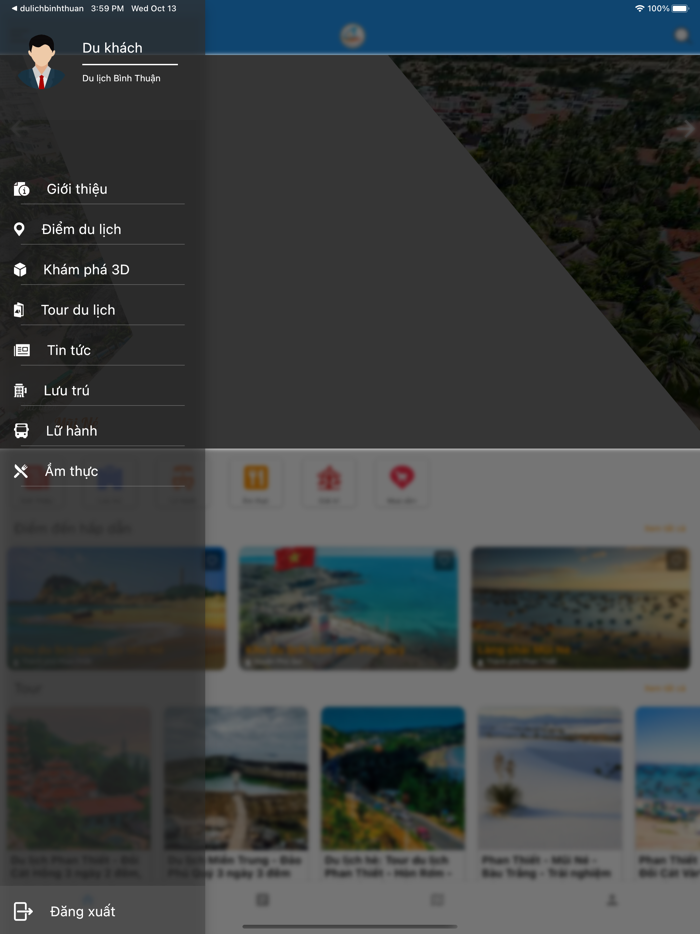This screenshot has width=700, height=934.
Task: Click the search icon in top bar
Action: pos(681,35)
